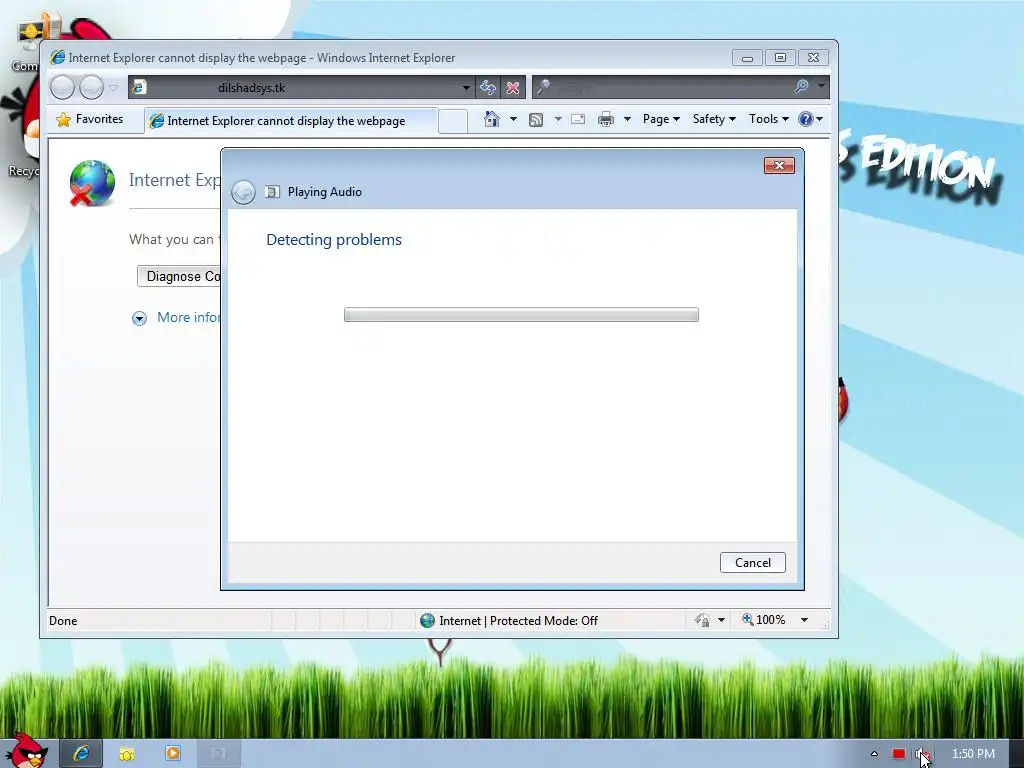This screenshot has height=768, width=1024.
Task: Open the Tools menu
Action: pyautogui.click(x=769, y=119)
